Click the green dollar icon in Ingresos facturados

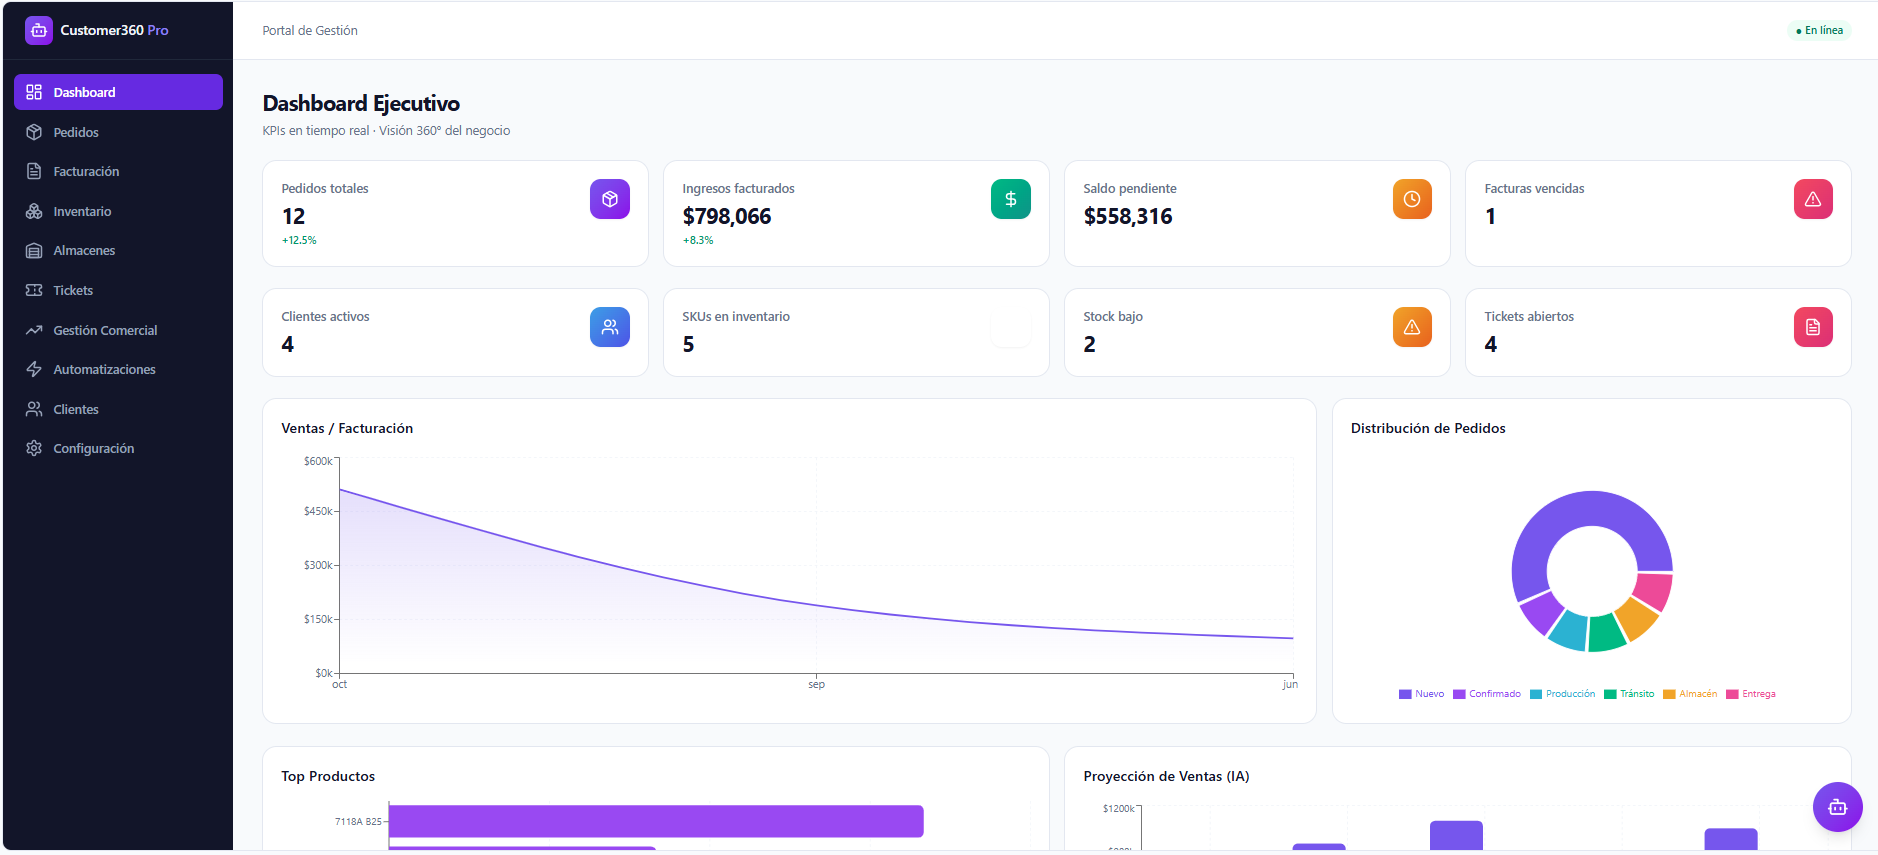tap(1011, 199)
